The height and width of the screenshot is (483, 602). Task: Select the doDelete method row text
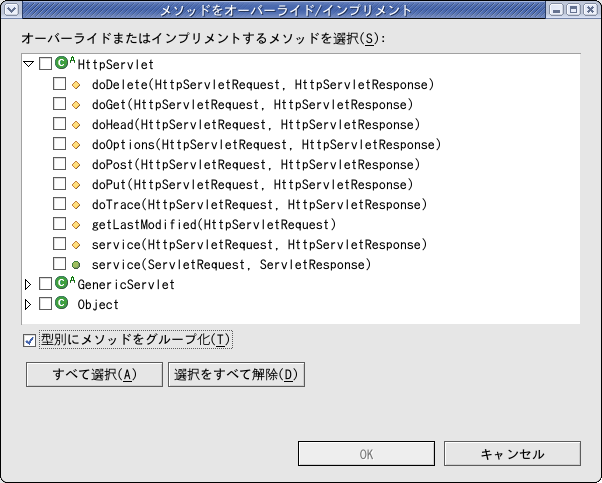(263, 84)
